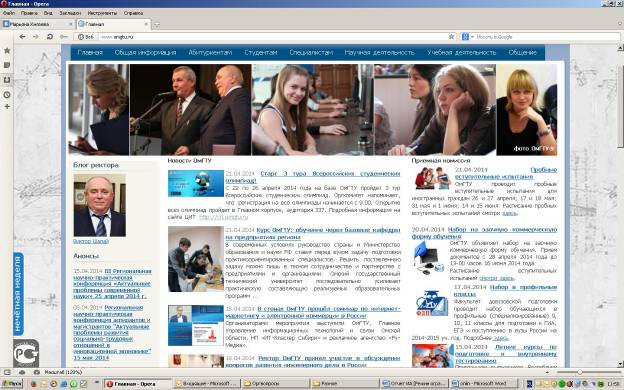Open the history clock panel in the sidebar
Screen dimensions: 624x390
tap(7, 95)
